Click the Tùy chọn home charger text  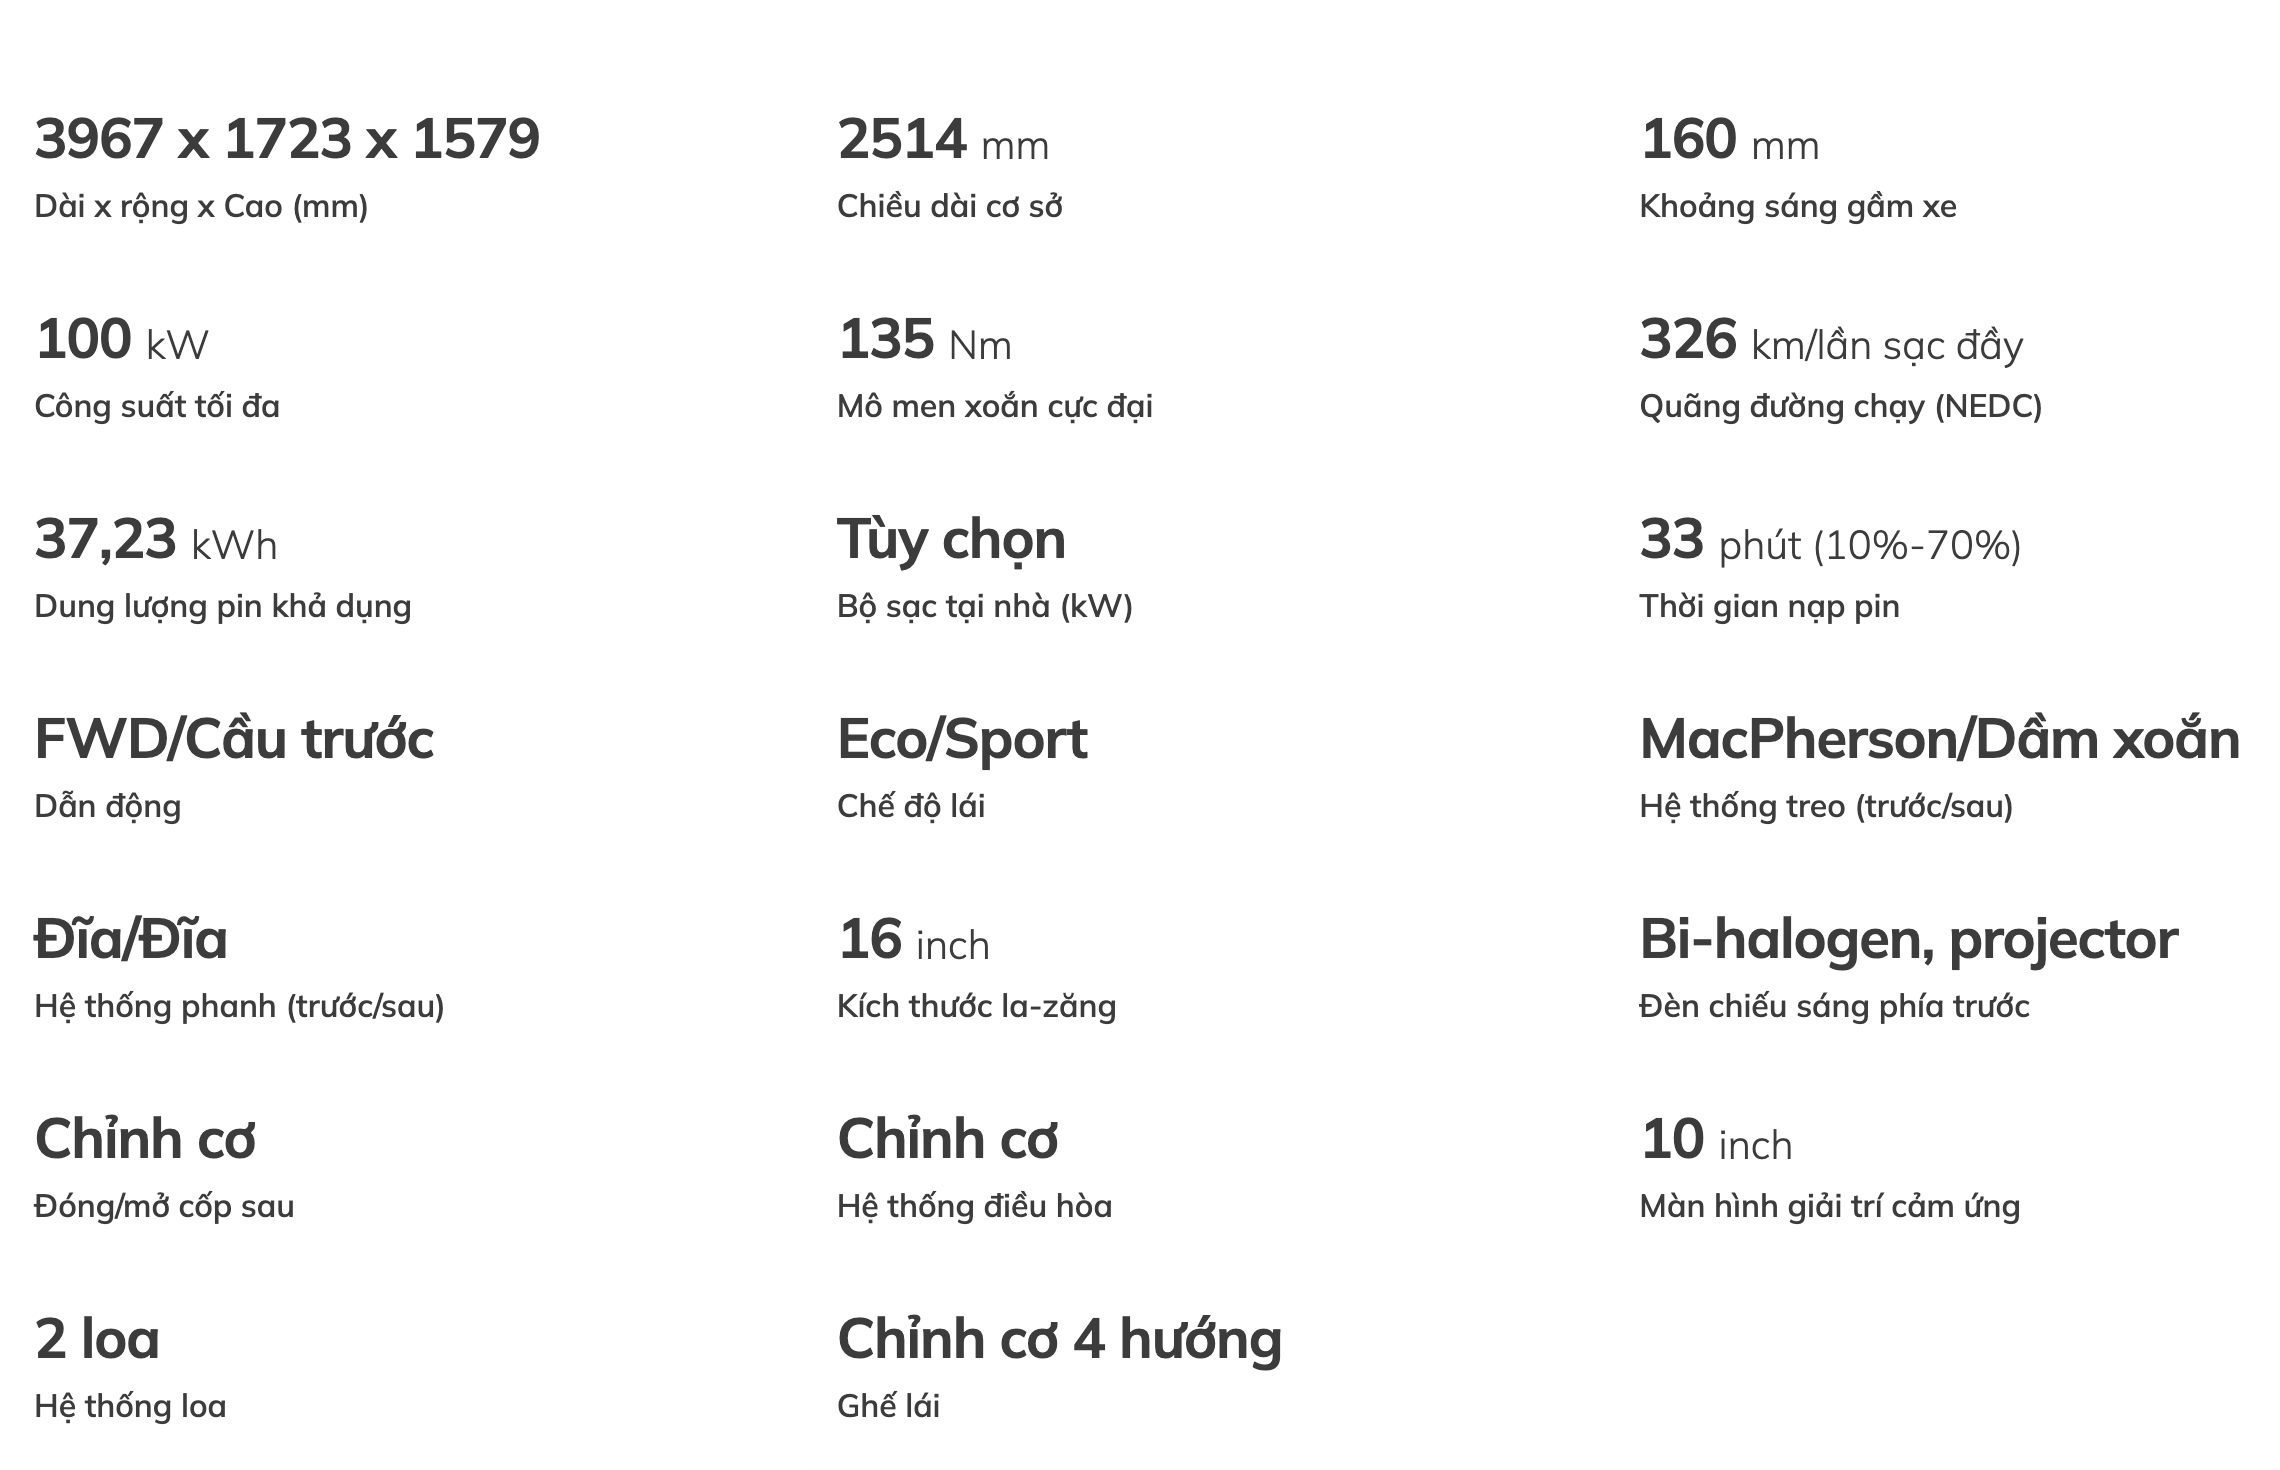click(x=951, y=540)
